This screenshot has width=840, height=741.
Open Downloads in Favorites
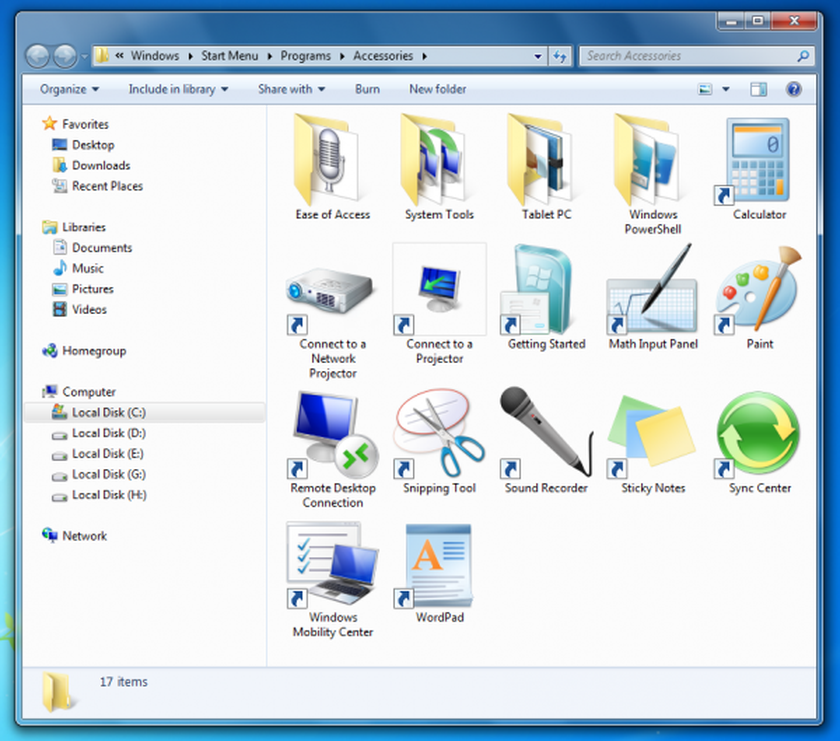pyautogui.click(x=101, y=165)
